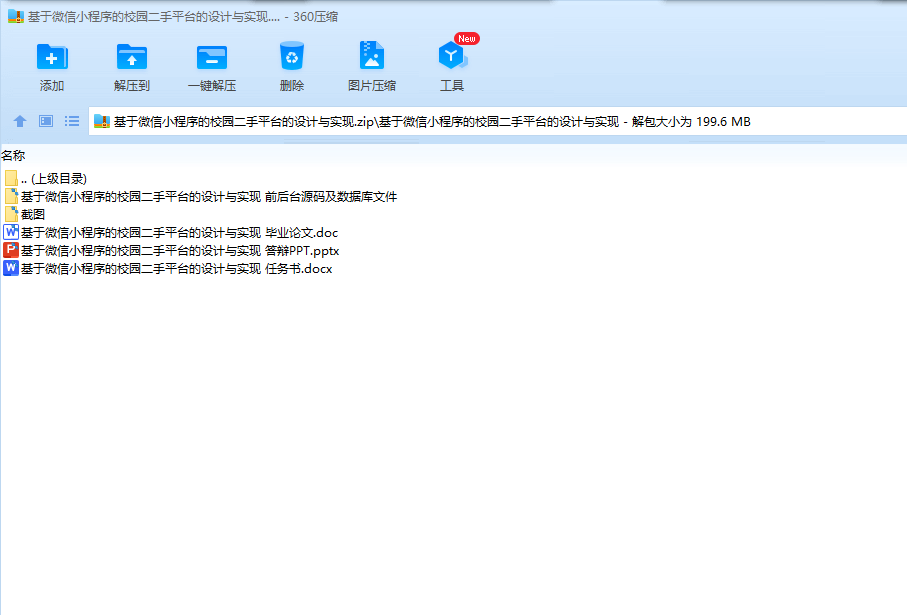The image size is (907, 615).
Task: Switch to the list view mode
Action: pos(72,121)
